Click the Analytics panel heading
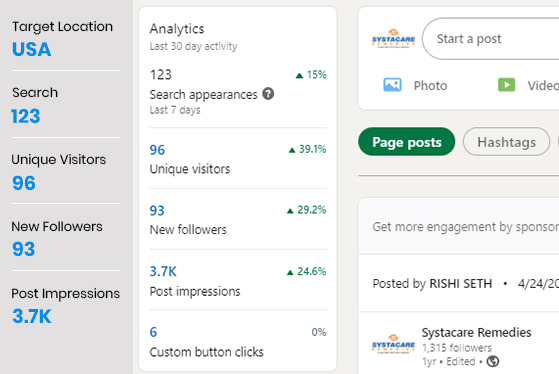This screenshot has height=374, width=559. [177, 29]
